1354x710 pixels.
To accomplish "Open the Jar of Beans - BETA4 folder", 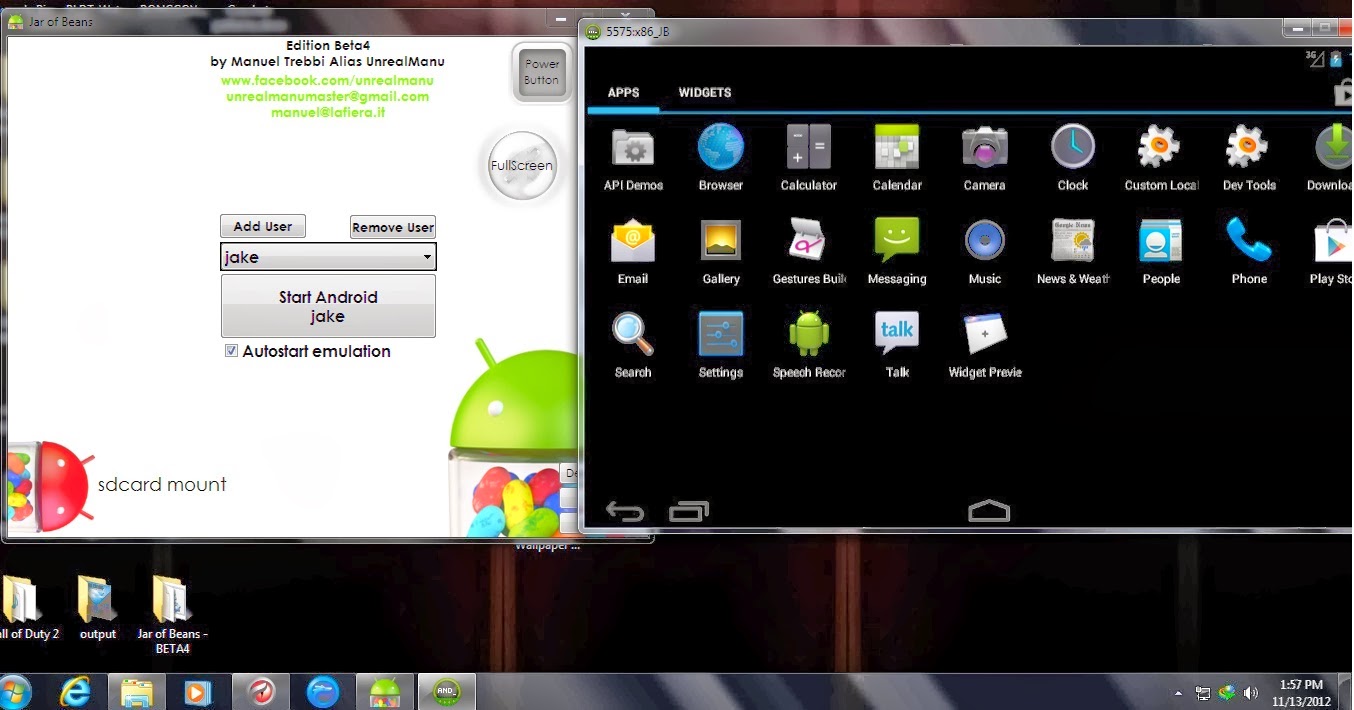I will [x=172, y=615].
